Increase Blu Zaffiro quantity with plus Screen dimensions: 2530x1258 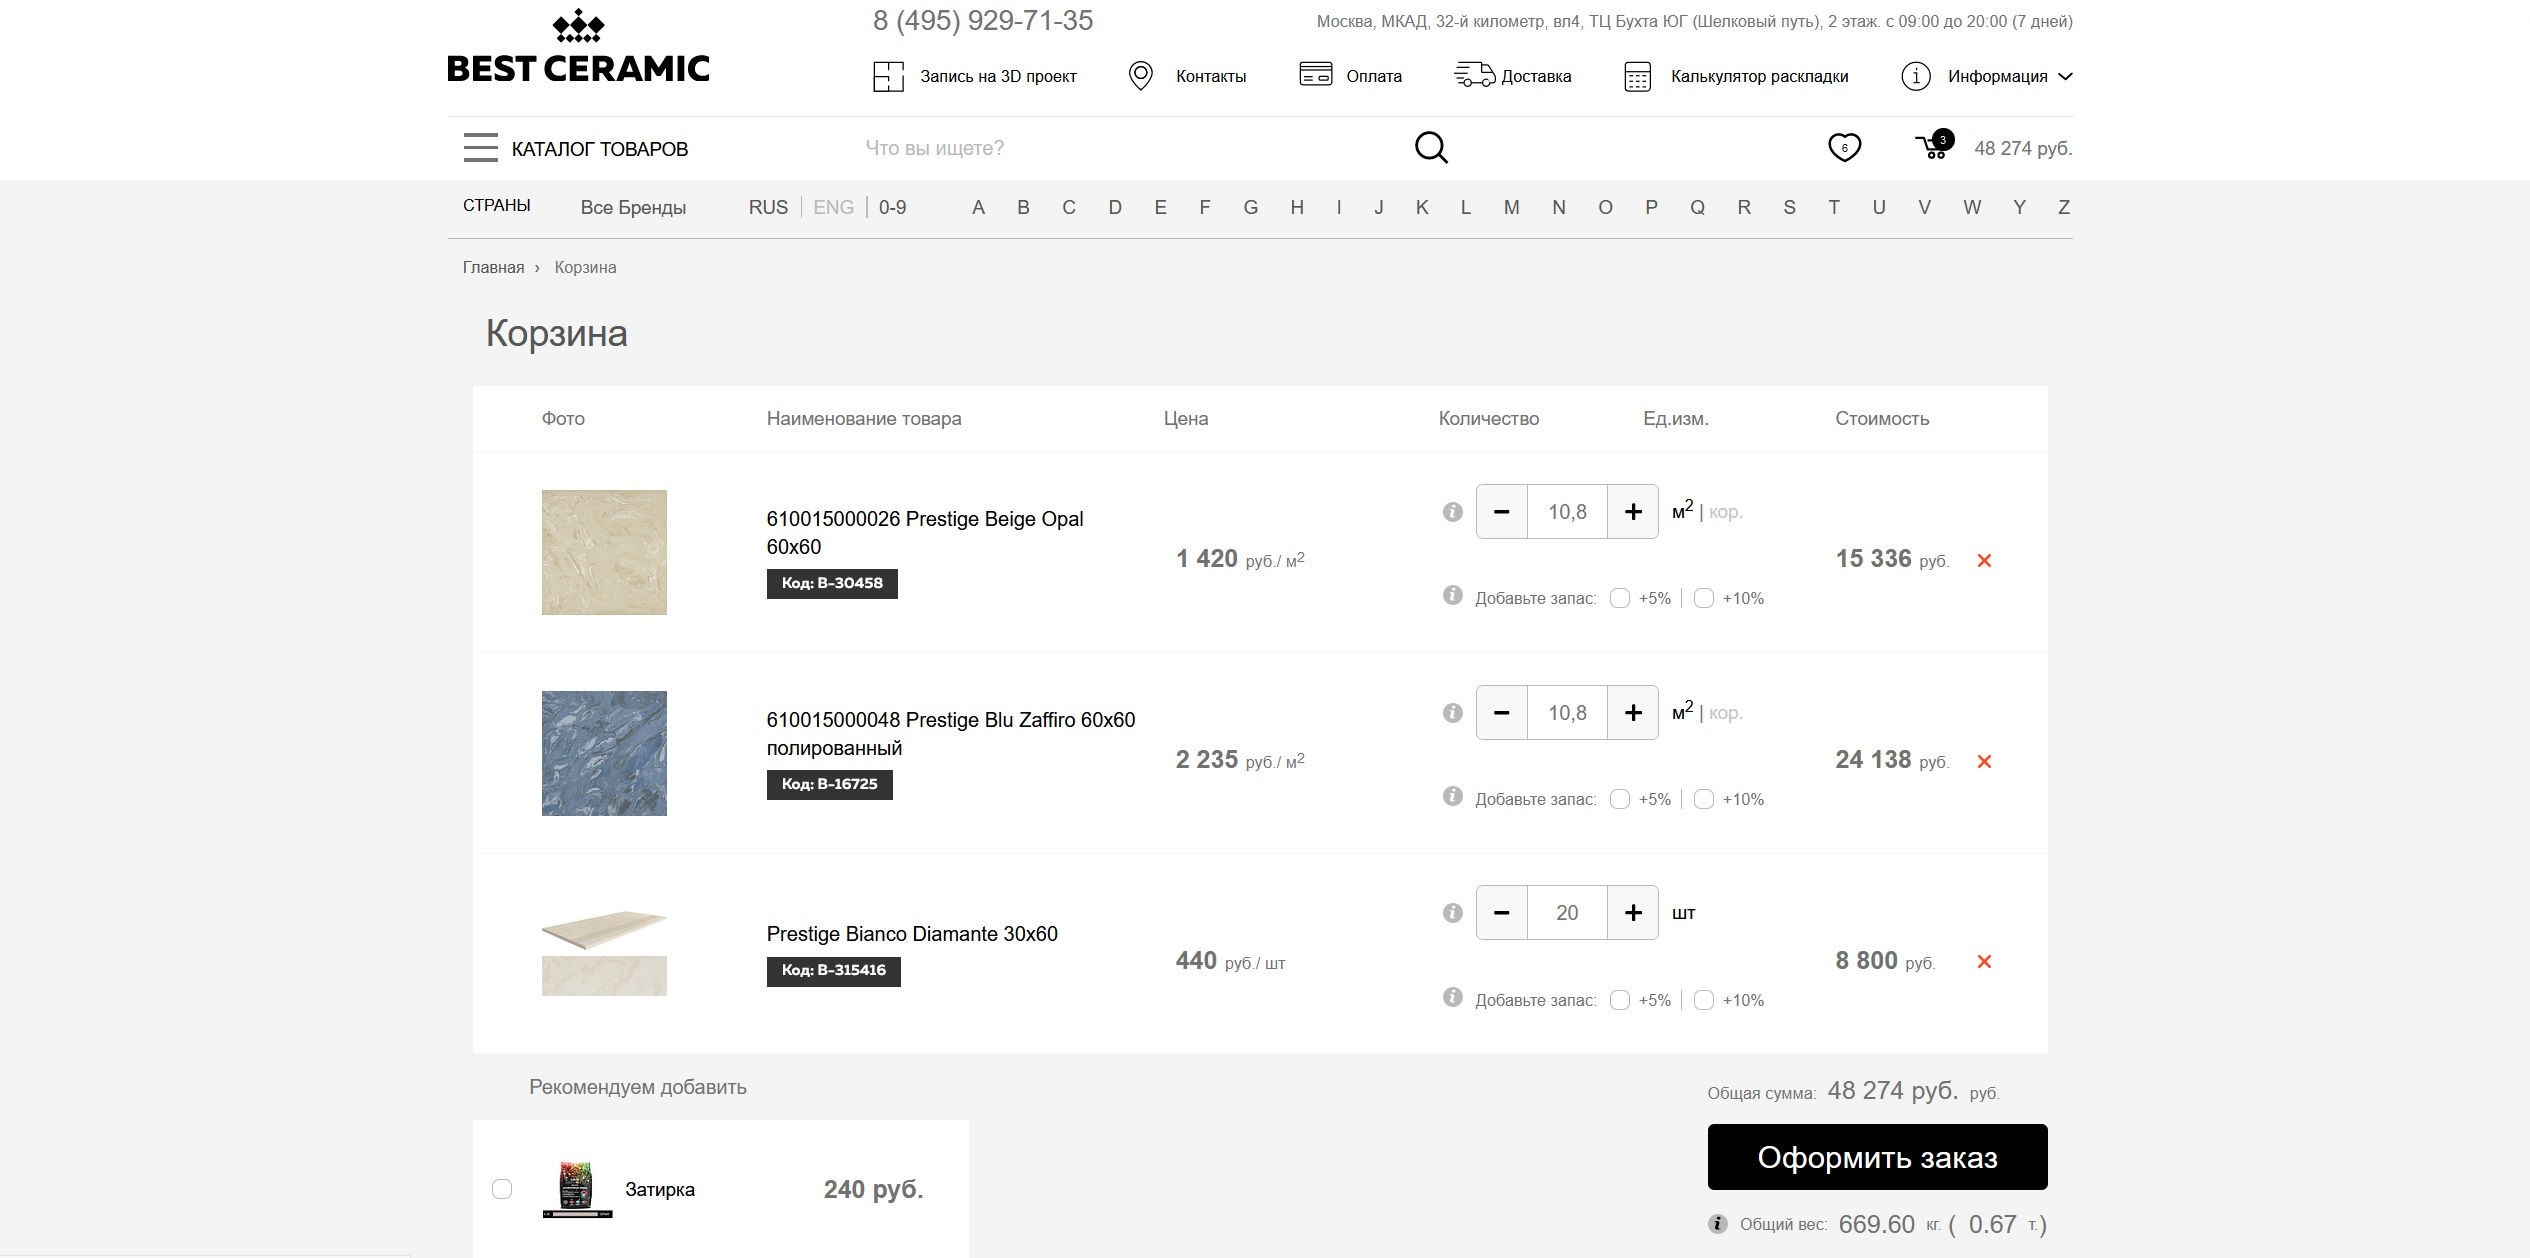1633,713
